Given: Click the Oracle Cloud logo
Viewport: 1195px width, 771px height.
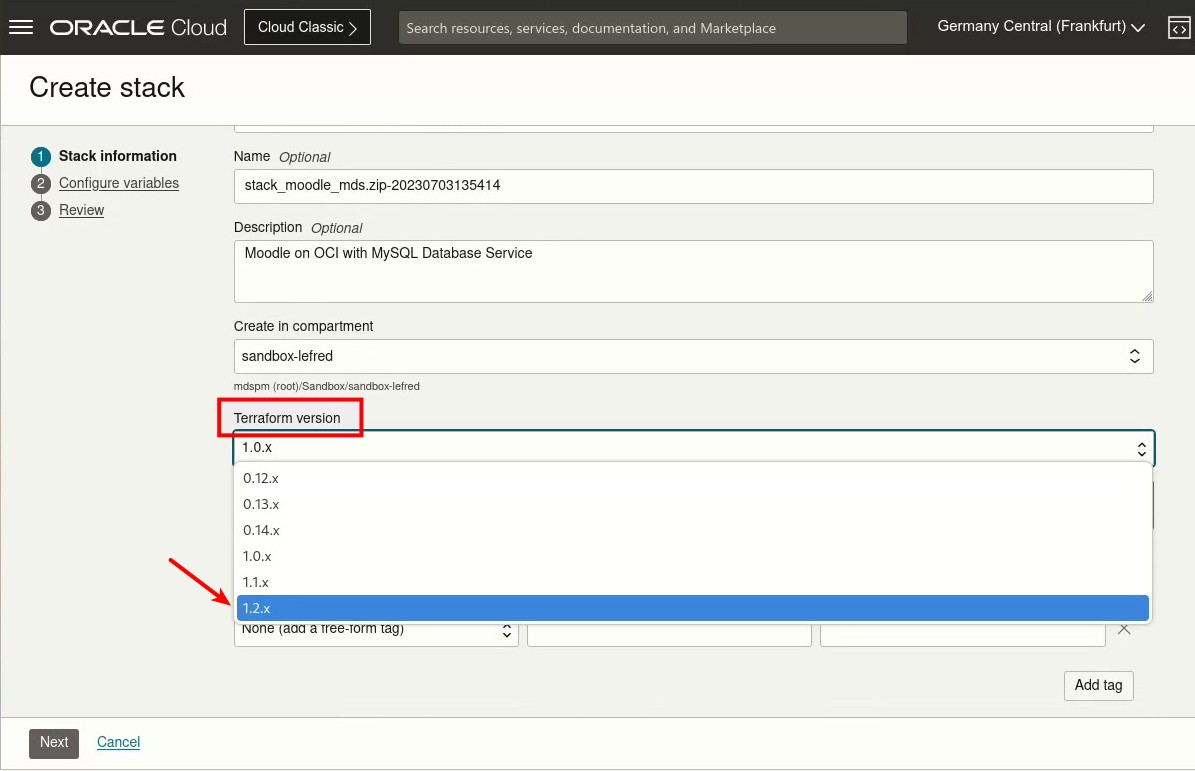Looking at the screenshot, I should (x=137, y=27).
